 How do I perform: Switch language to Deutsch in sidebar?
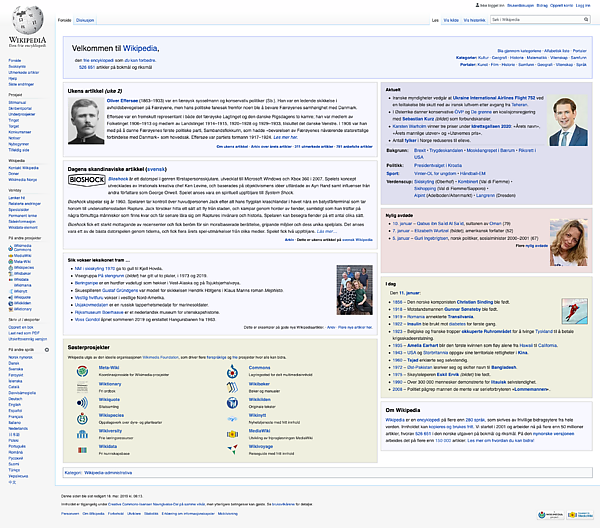click(15, 399)
